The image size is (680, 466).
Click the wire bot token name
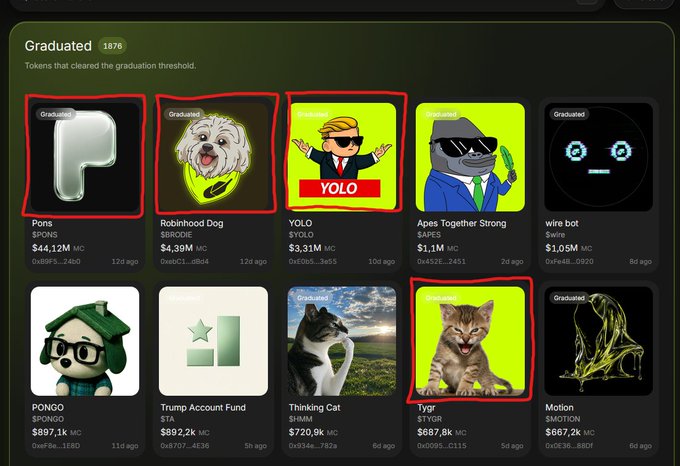(562, 223)
